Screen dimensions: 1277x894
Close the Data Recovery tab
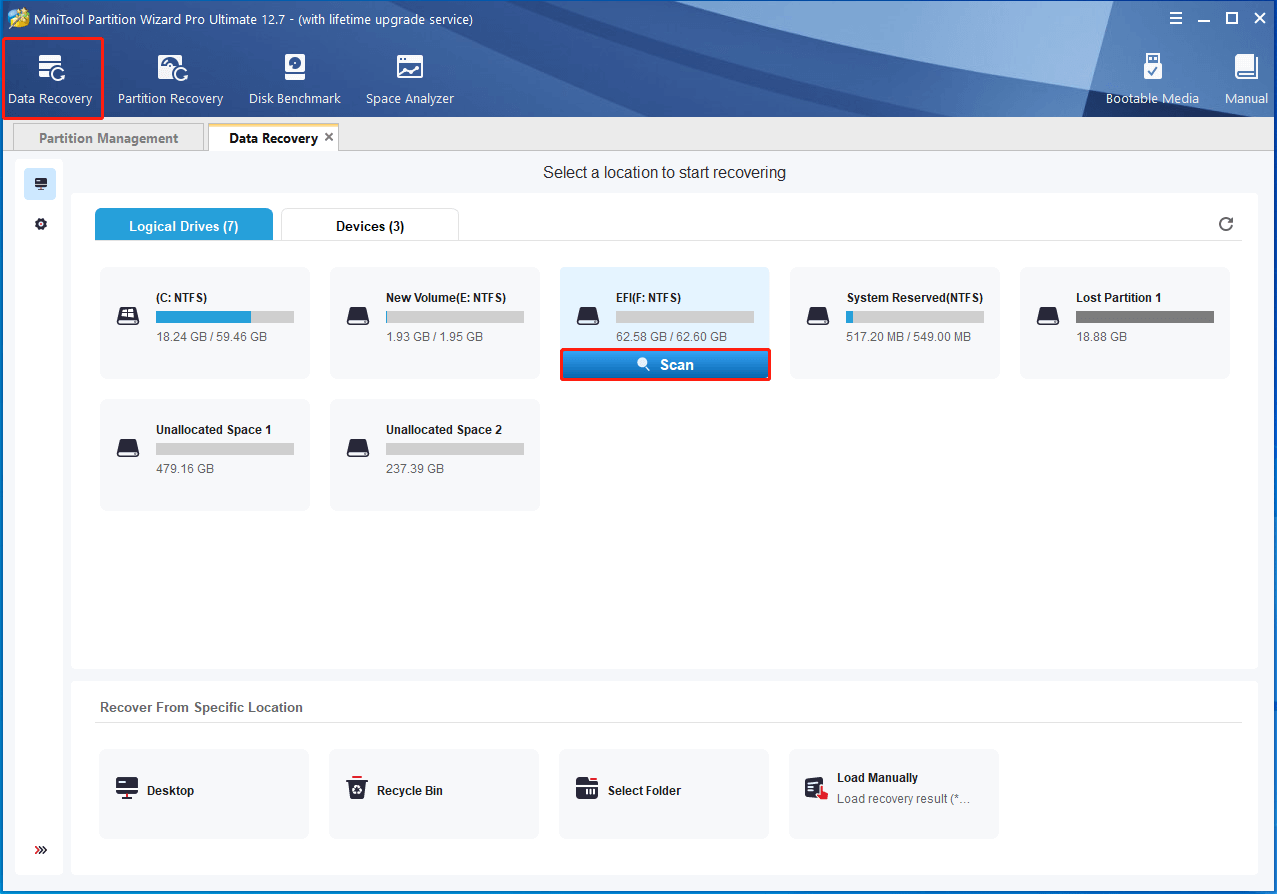pos(329,137)
